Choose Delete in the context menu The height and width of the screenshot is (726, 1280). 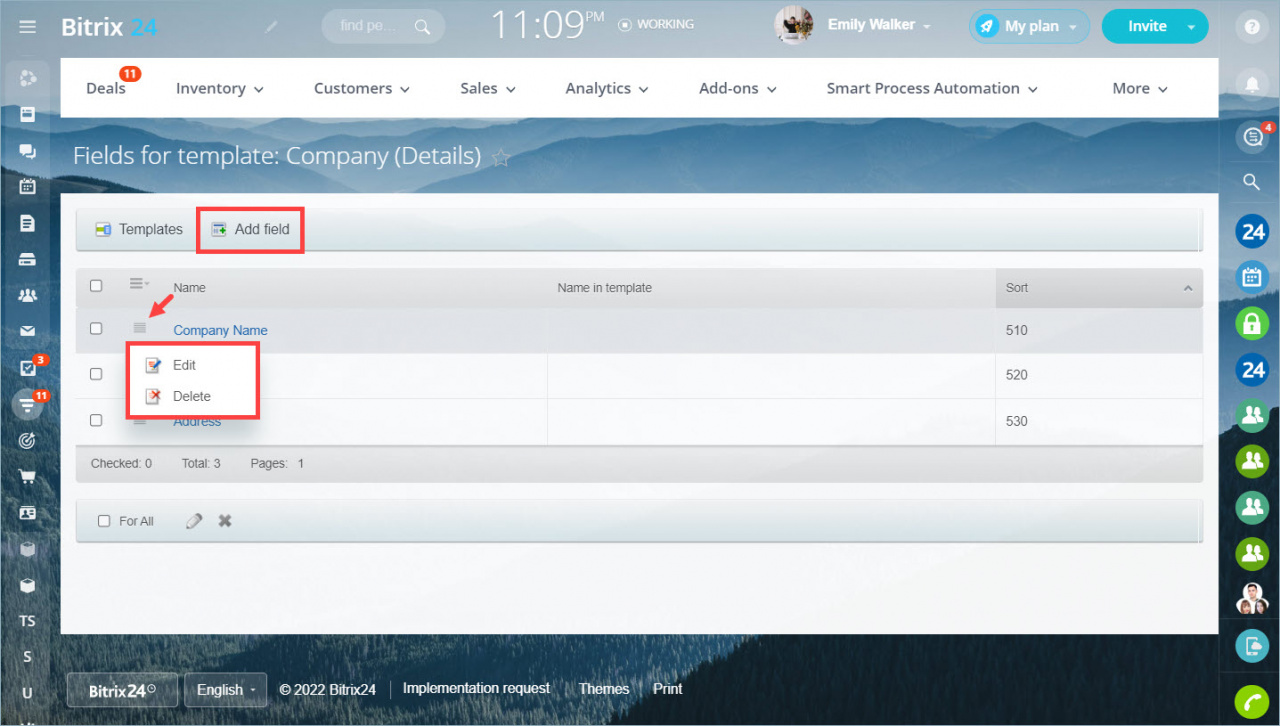192,396
